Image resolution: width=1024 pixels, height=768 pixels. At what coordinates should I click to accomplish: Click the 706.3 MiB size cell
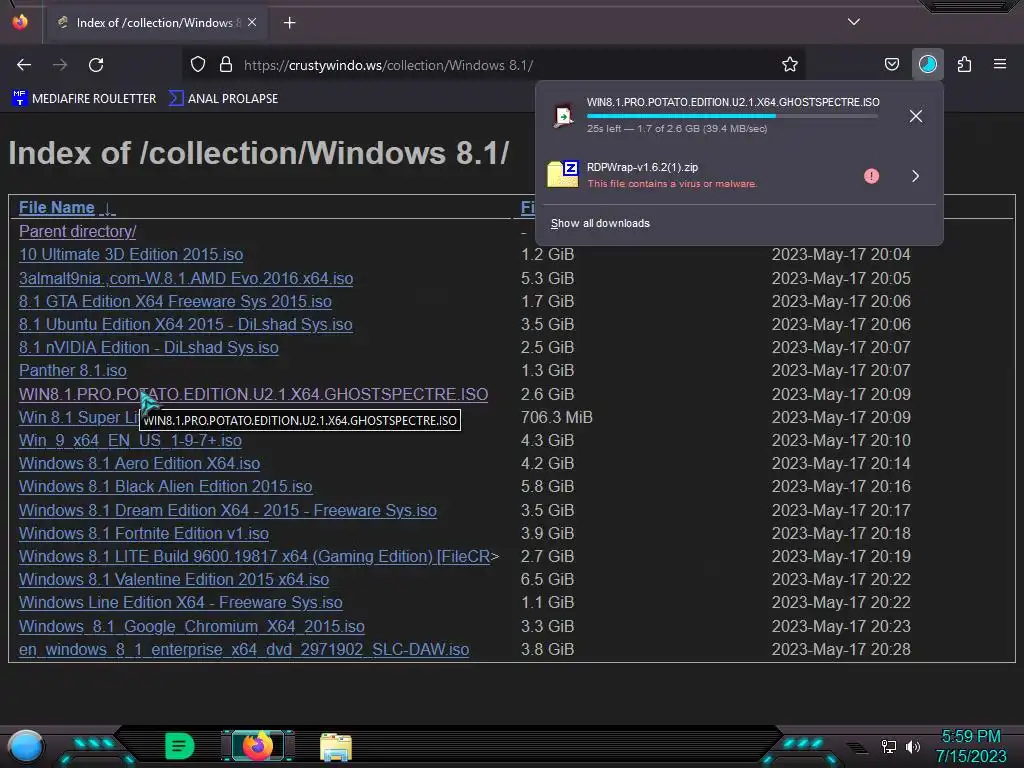click(556, 417)
